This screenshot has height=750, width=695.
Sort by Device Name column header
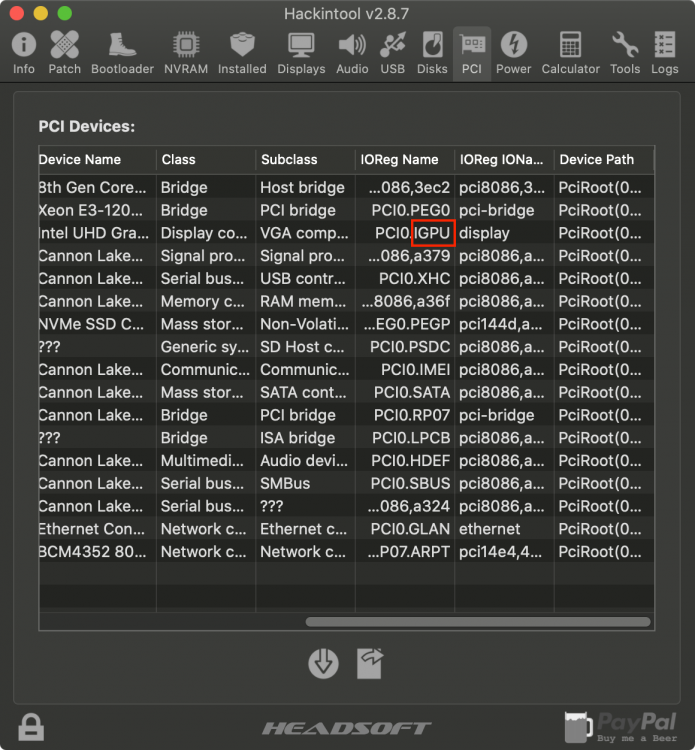click(97, 159)
